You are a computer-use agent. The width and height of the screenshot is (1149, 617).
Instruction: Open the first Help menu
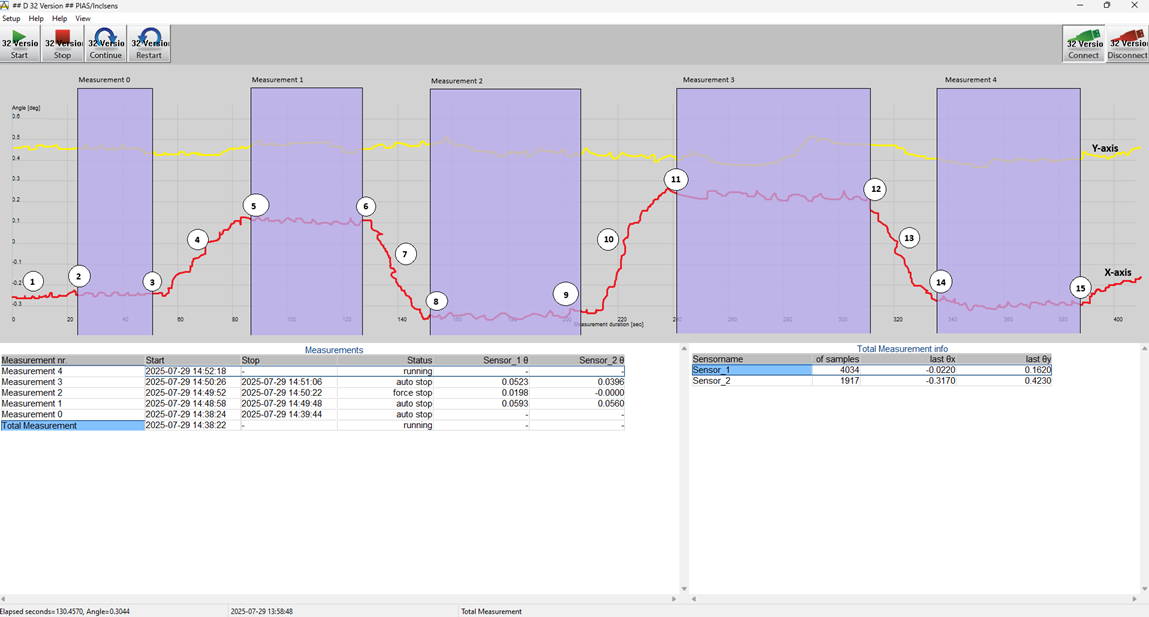[x=36, y=18]
